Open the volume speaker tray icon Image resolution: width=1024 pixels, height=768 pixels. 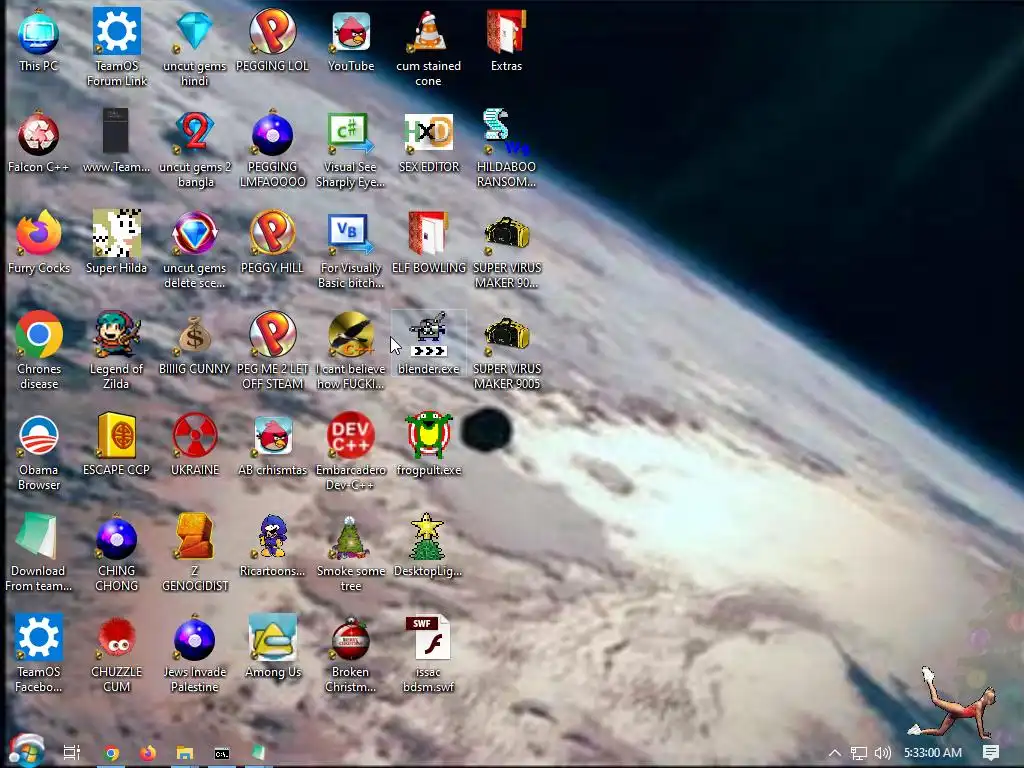click(883, 753)
